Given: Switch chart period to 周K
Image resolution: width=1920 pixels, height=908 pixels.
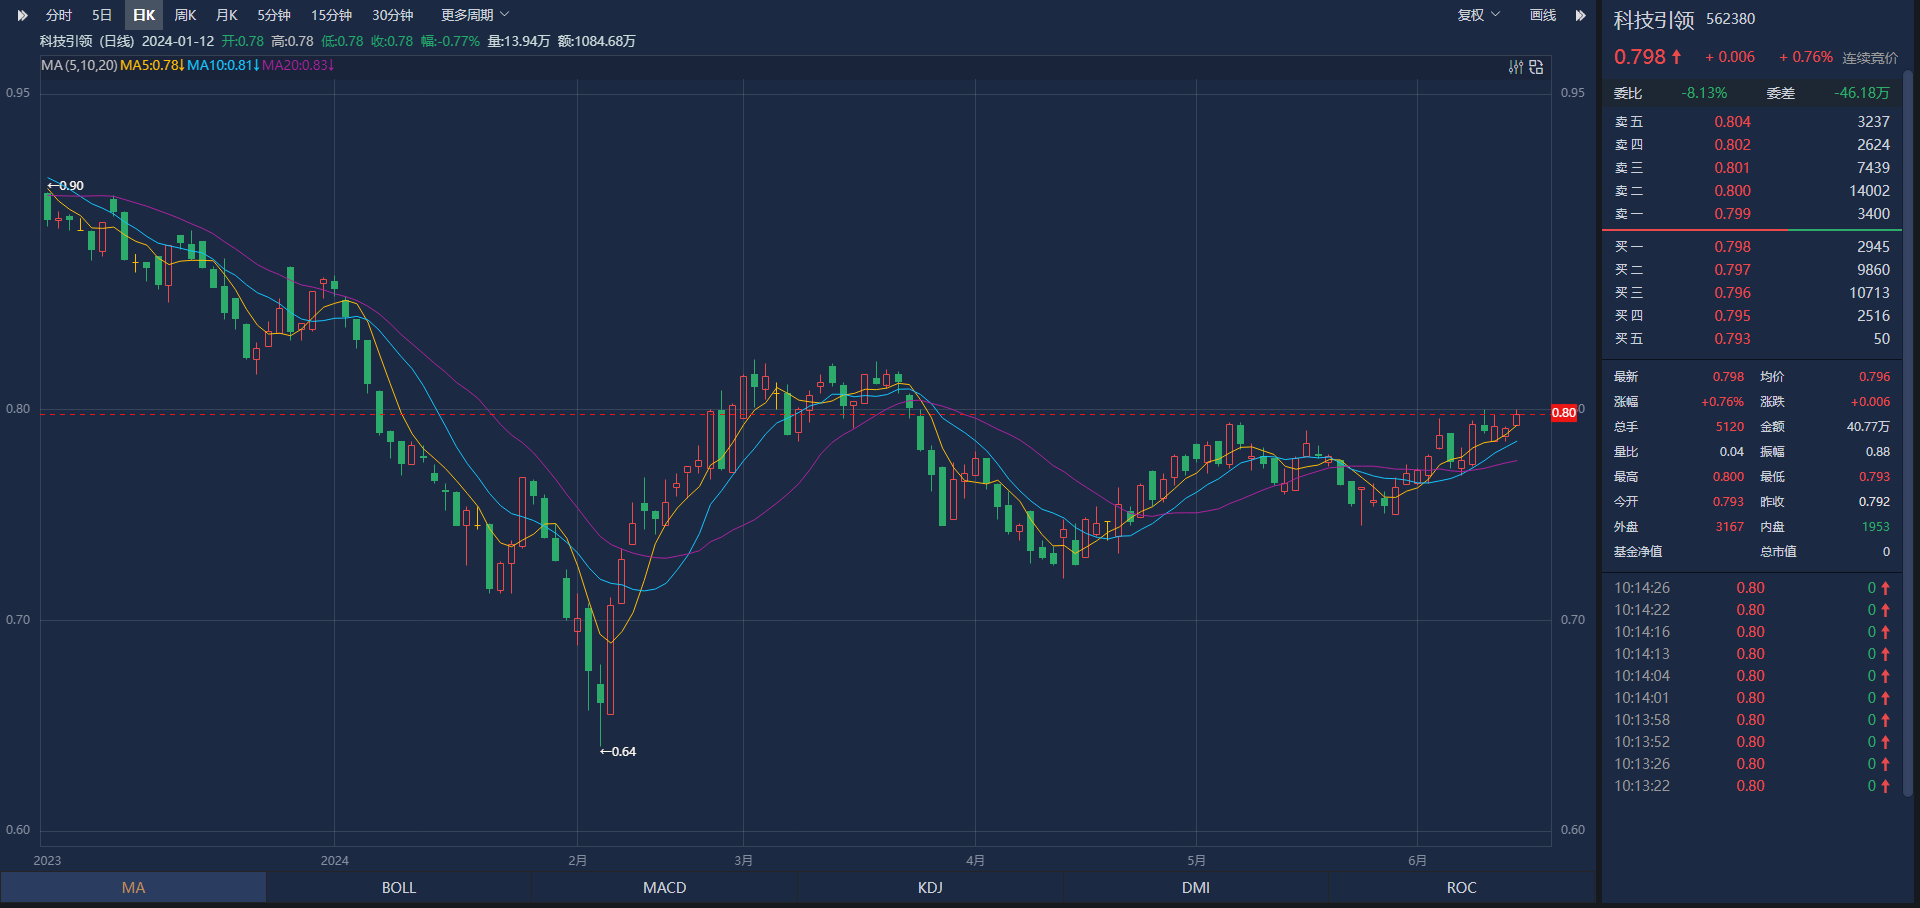Looking at the screenshot, I should coord(185,15).
